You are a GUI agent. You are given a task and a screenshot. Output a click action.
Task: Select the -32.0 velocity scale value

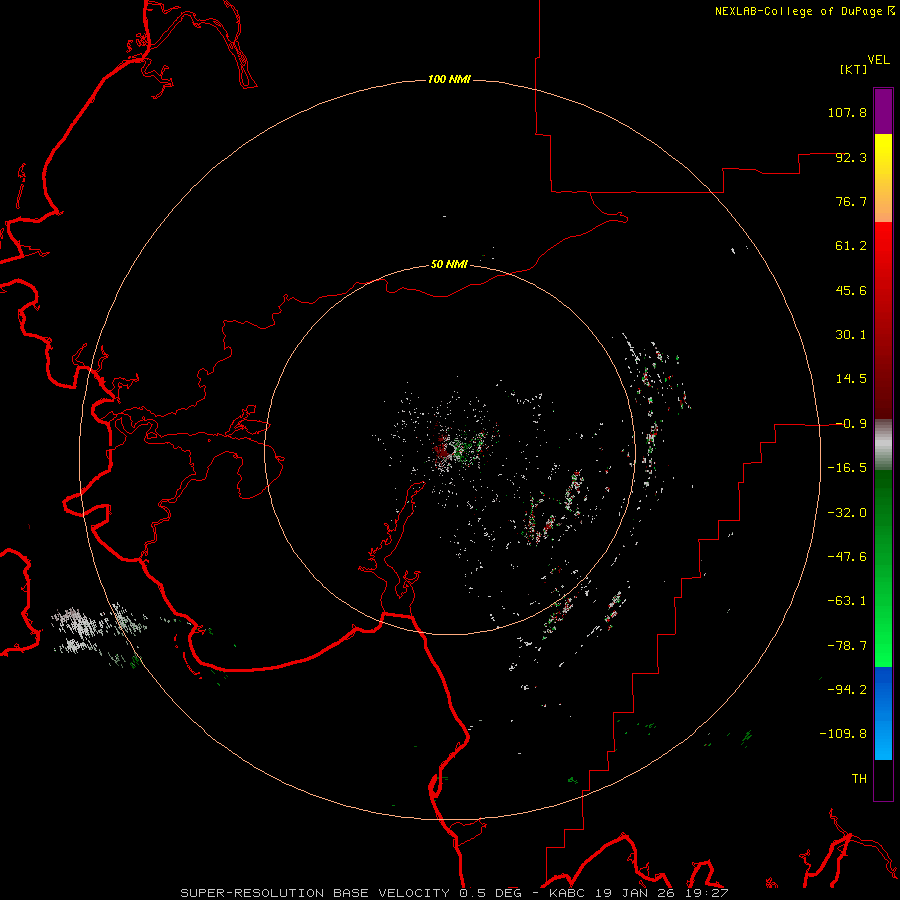(x=847, y=513)
